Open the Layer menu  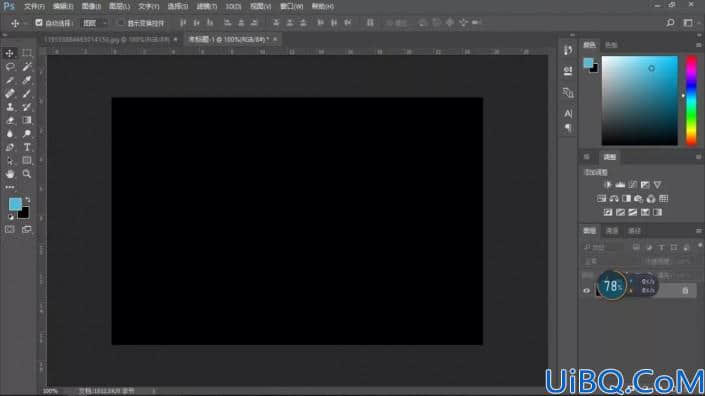[120, 6]
